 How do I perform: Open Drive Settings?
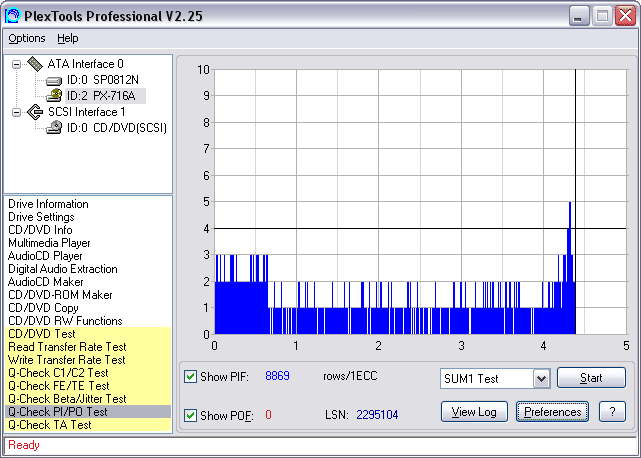[x=41, y=217]
